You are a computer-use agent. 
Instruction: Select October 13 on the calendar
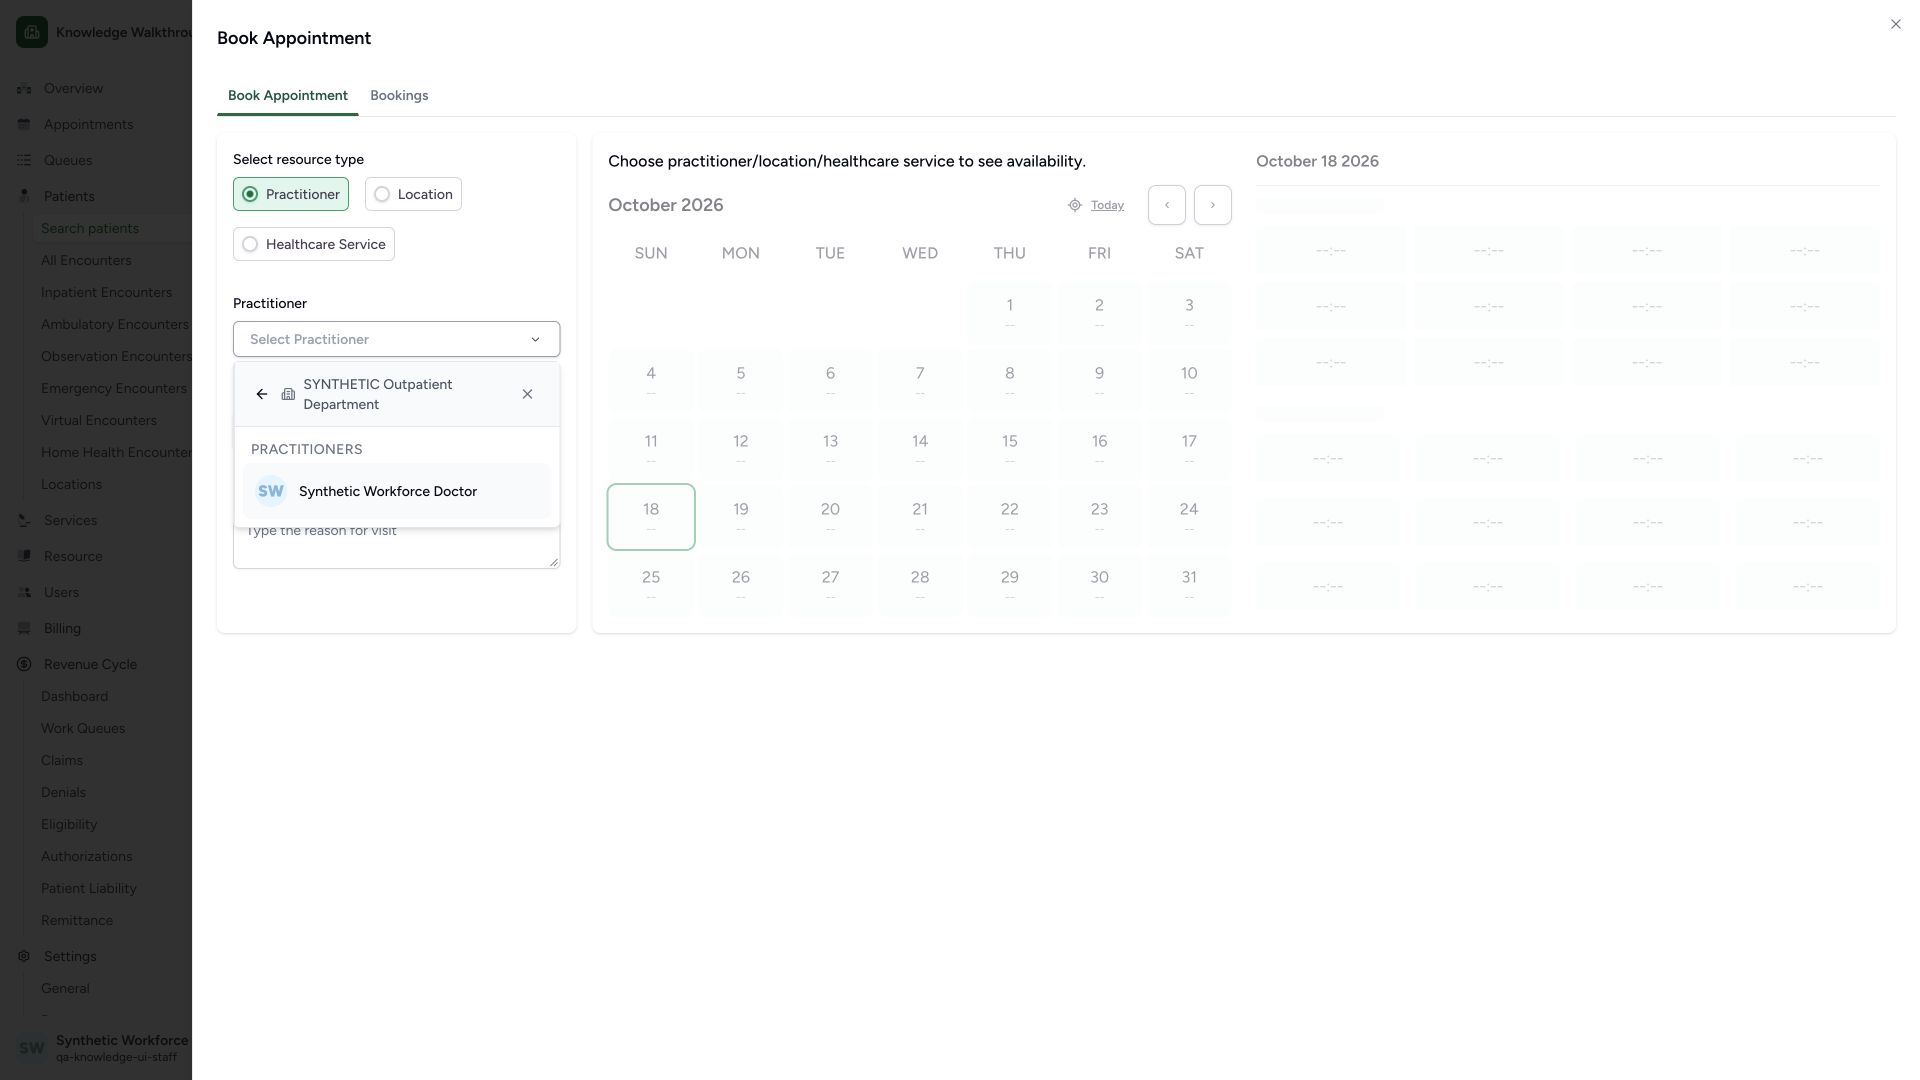tap(830, 449)
